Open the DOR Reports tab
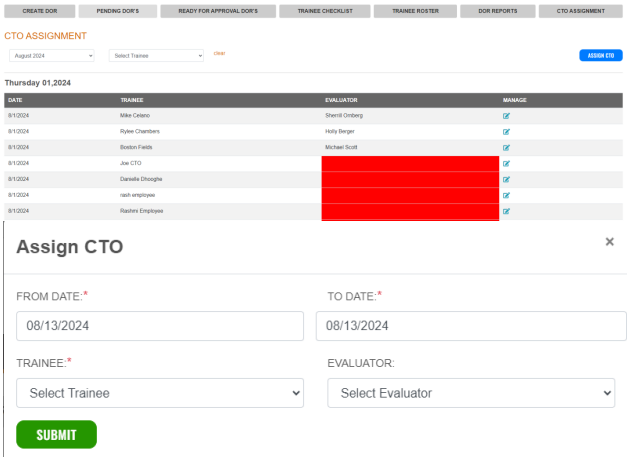 point(498,11)
